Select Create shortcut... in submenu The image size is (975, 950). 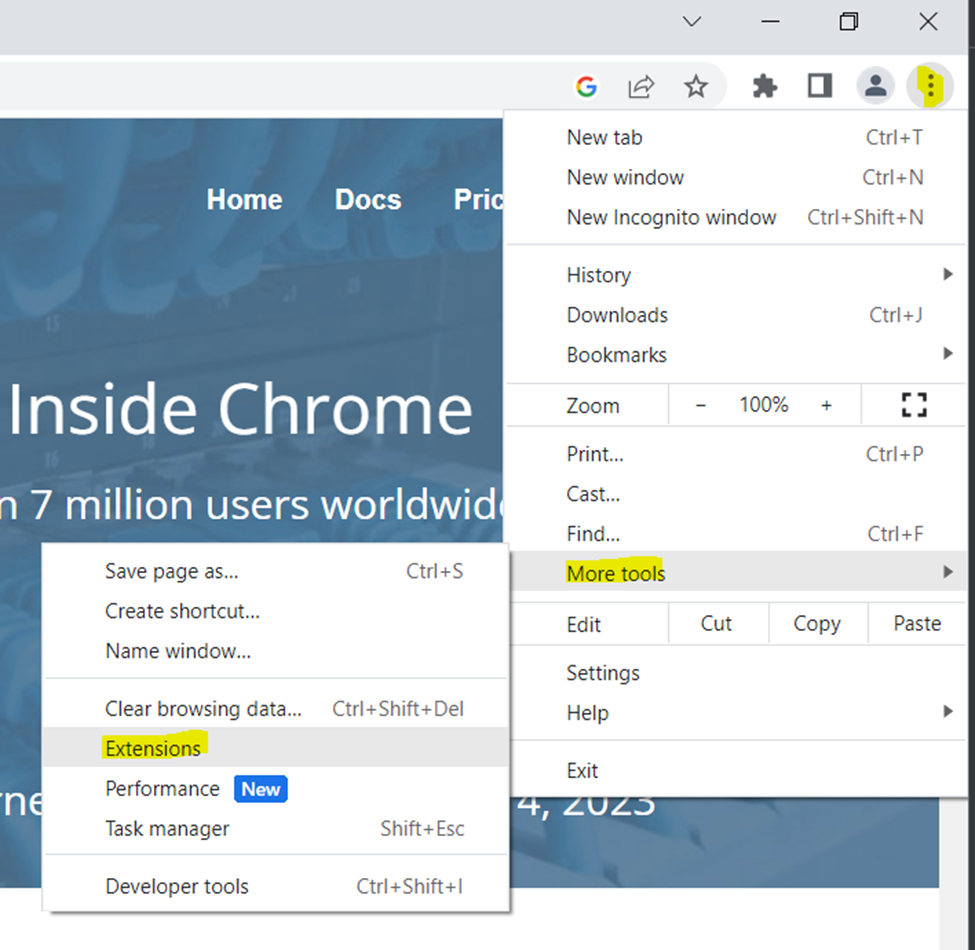[276, 611]
